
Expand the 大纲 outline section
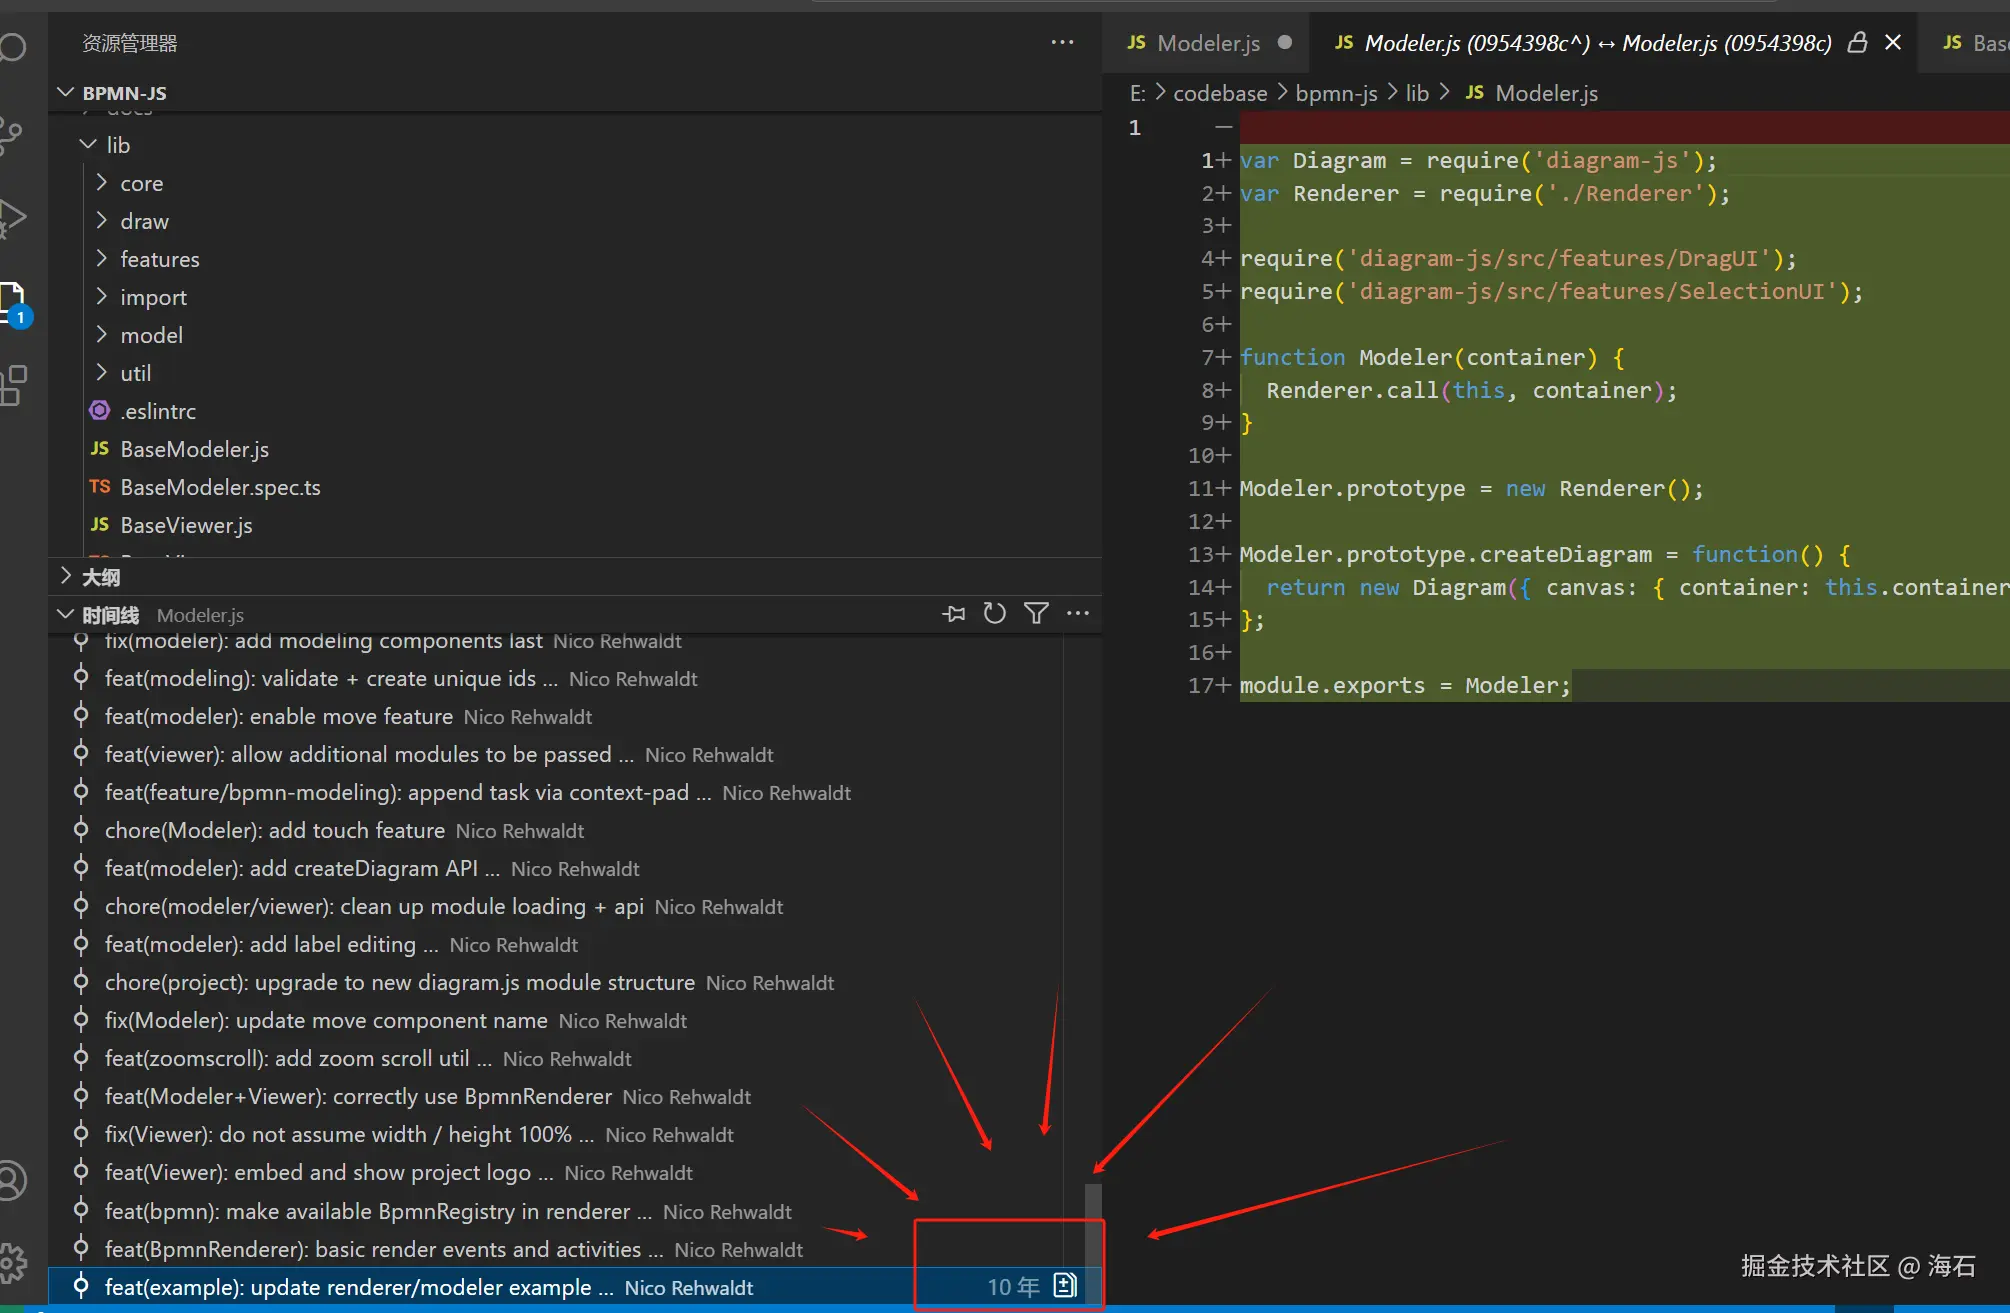(100, 577)
